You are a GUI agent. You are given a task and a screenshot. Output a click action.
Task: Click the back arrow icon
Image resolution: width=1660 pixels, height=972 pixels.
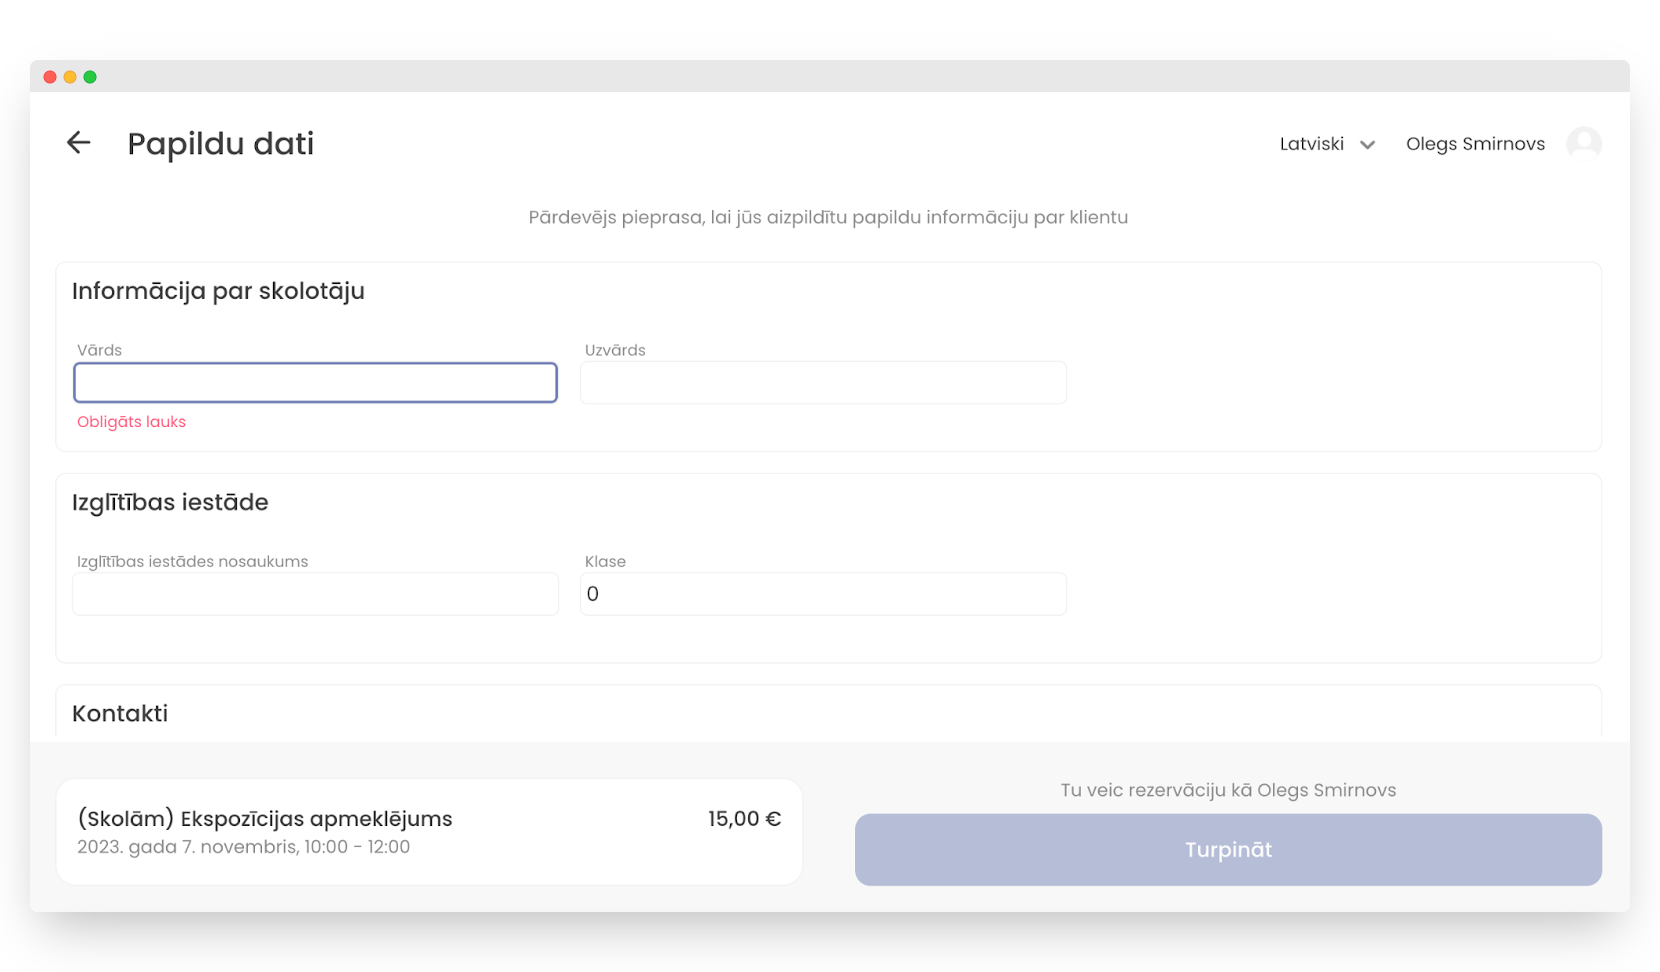click(x=78, y=143)
